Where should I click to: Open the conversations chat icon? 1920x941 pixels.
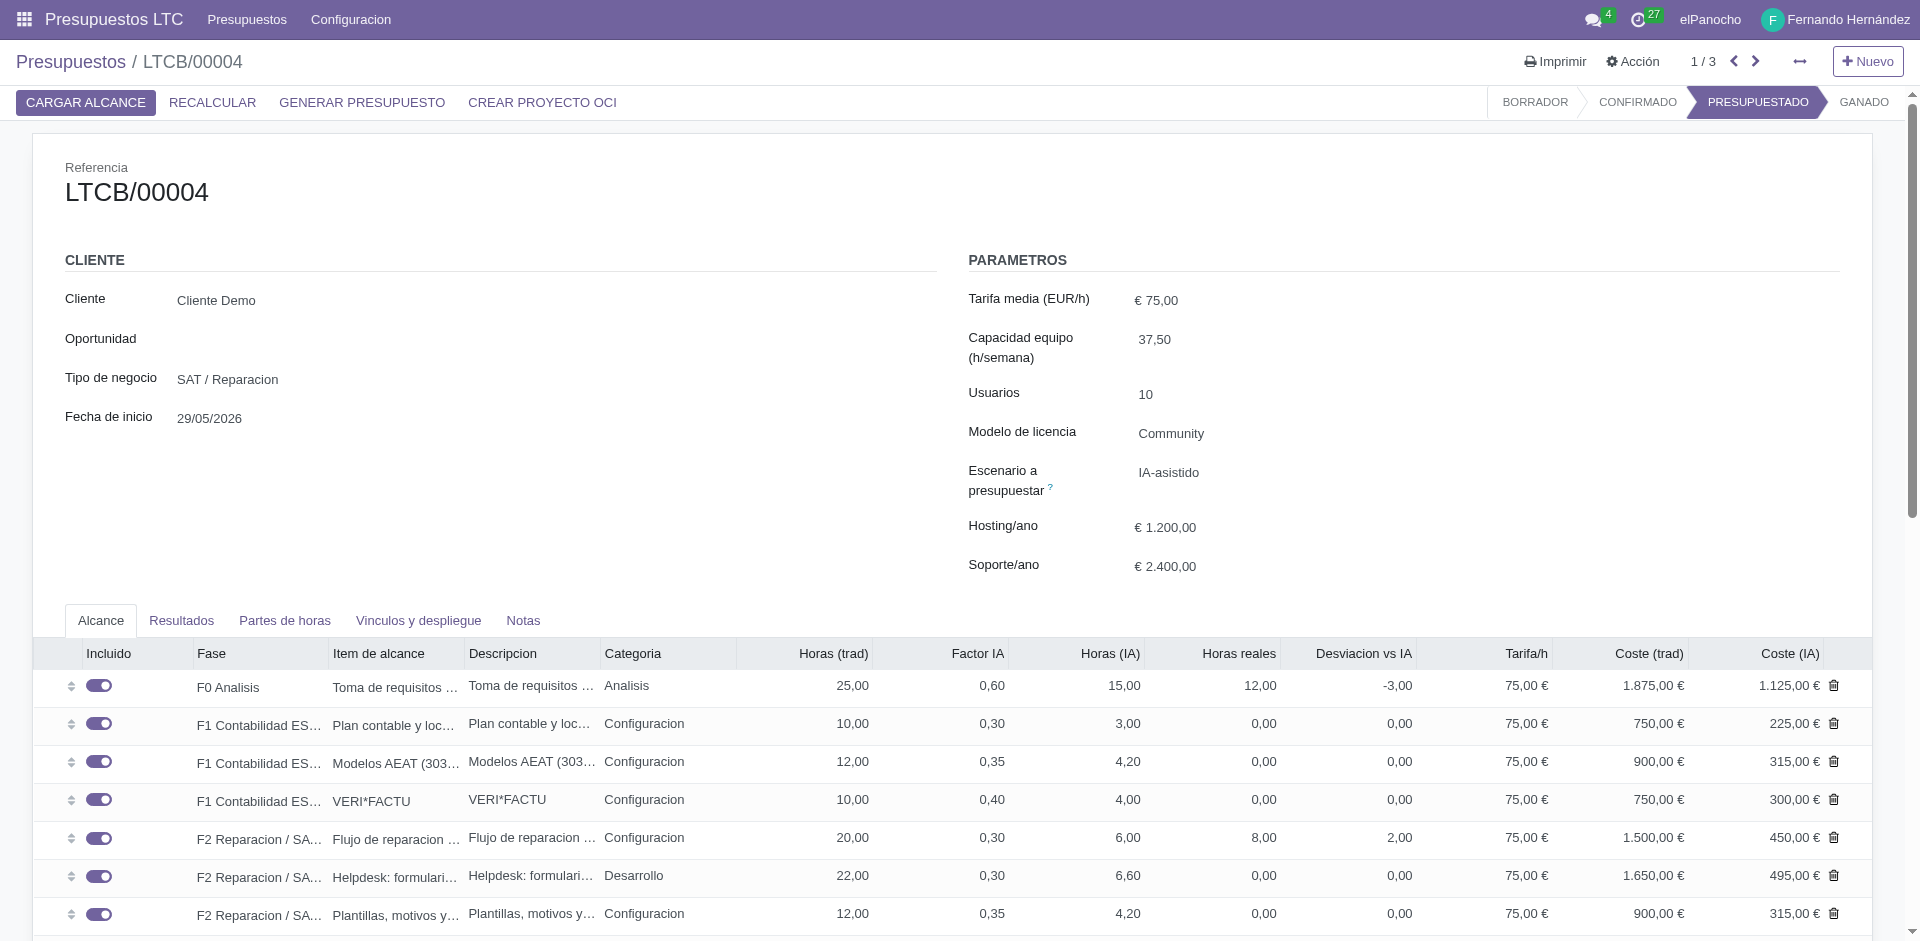tap(1593, 20)
